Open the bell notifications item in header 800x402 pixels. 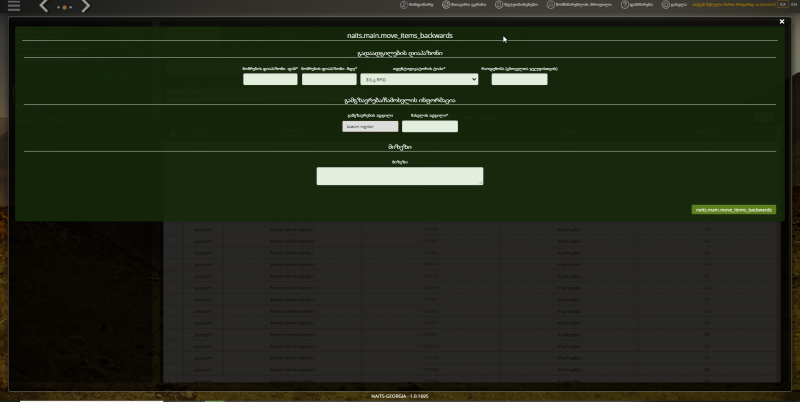point(517,5)
